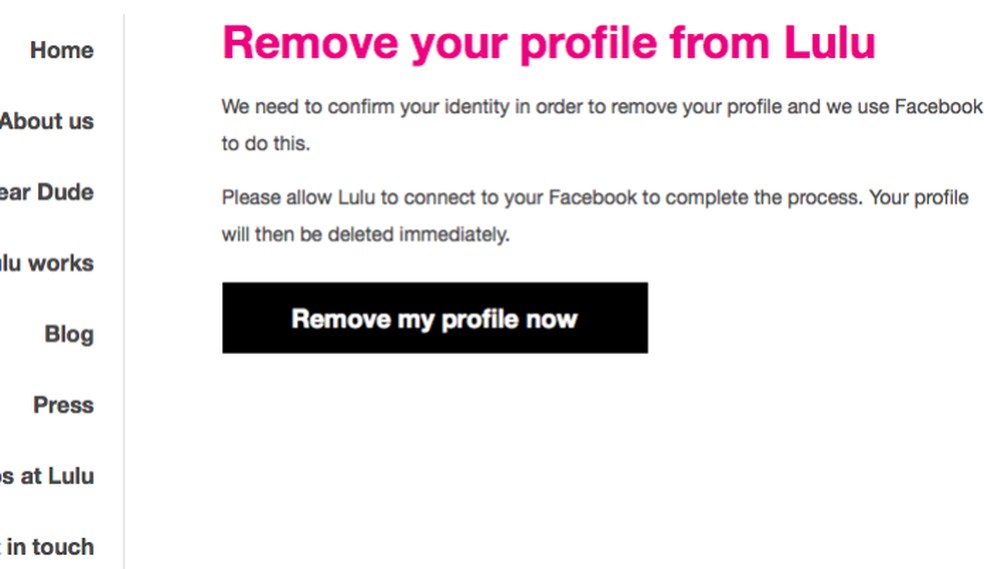Go to the About us page
Image resolution: width=984 pixels, height=569 pixels.
coord(47,121)
